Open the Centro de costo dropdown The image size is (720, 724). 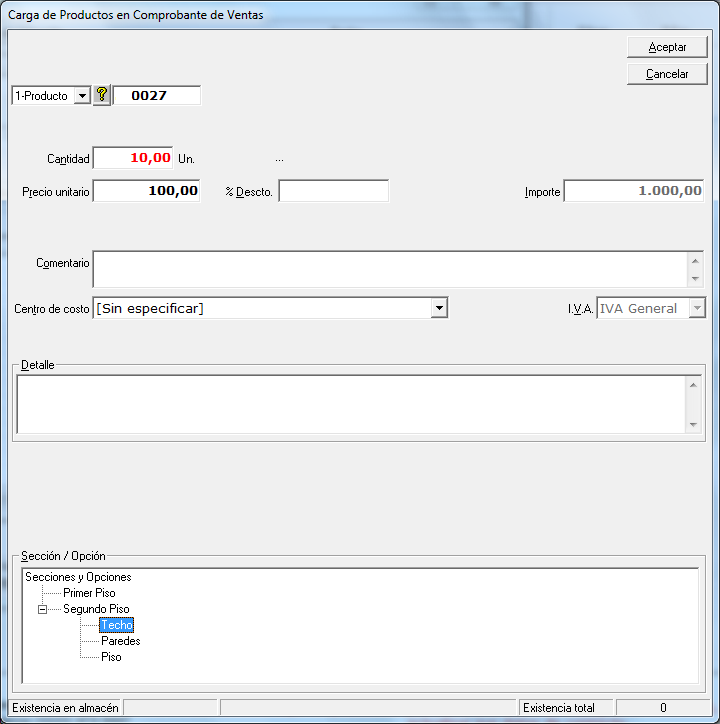[x=438, y=309]
